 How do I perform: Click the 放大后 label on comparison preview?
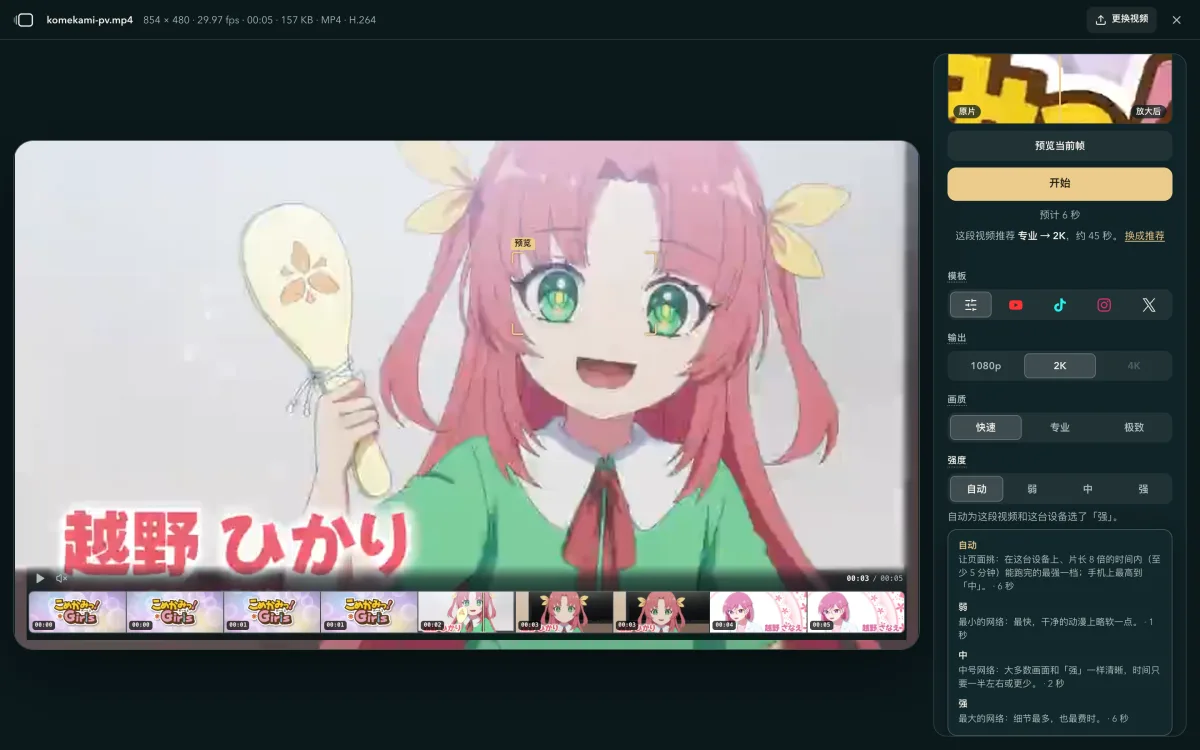(x=1149, y=111)
